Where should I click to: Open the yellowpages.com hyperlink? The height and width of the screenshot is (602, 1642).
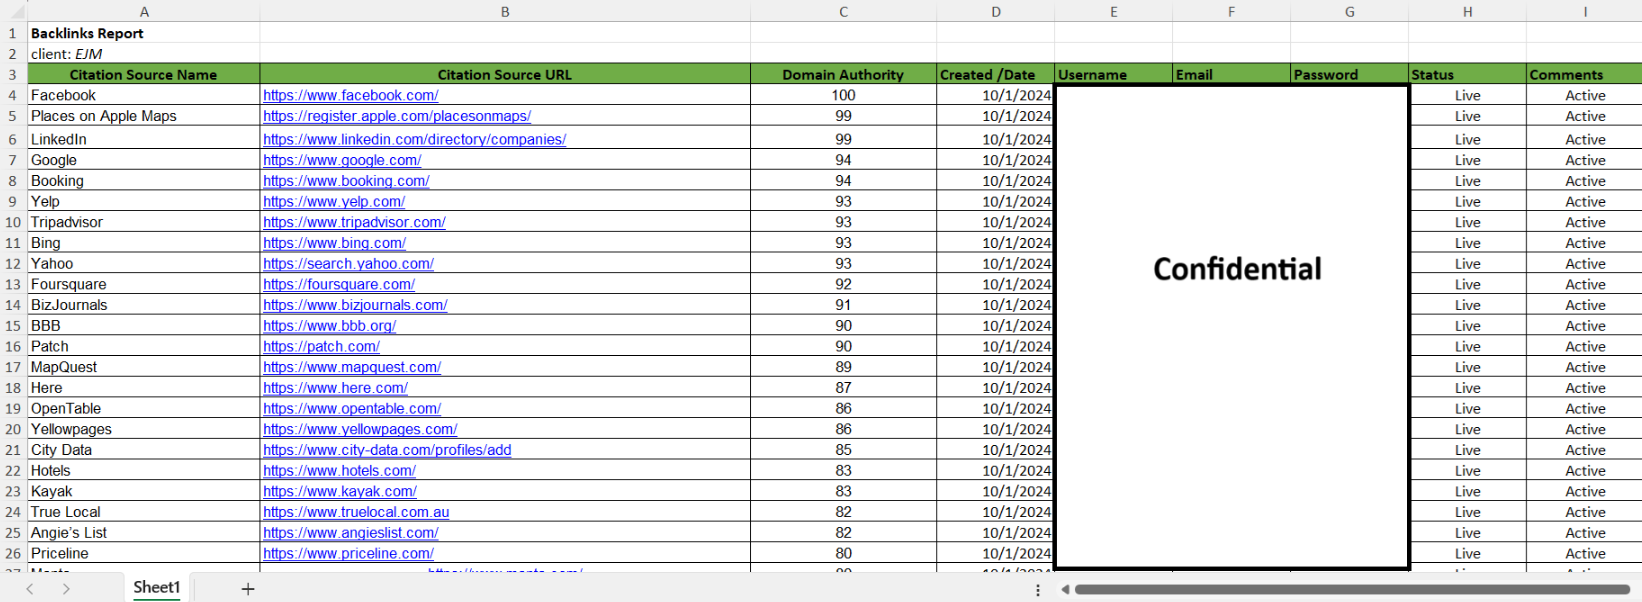pos(360,430)
